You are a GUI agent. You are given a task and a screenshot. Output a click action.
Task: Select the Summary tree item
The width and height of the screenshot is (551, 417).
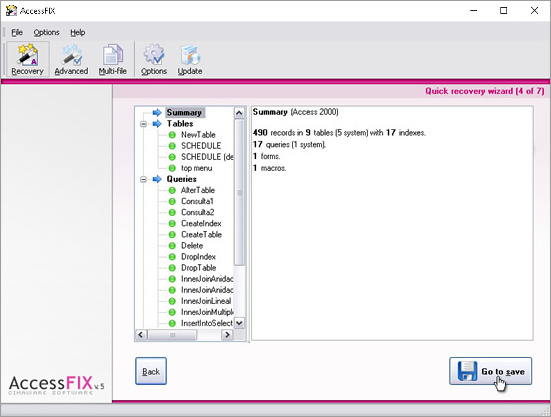pyautogui.click(x=185, y=112)
